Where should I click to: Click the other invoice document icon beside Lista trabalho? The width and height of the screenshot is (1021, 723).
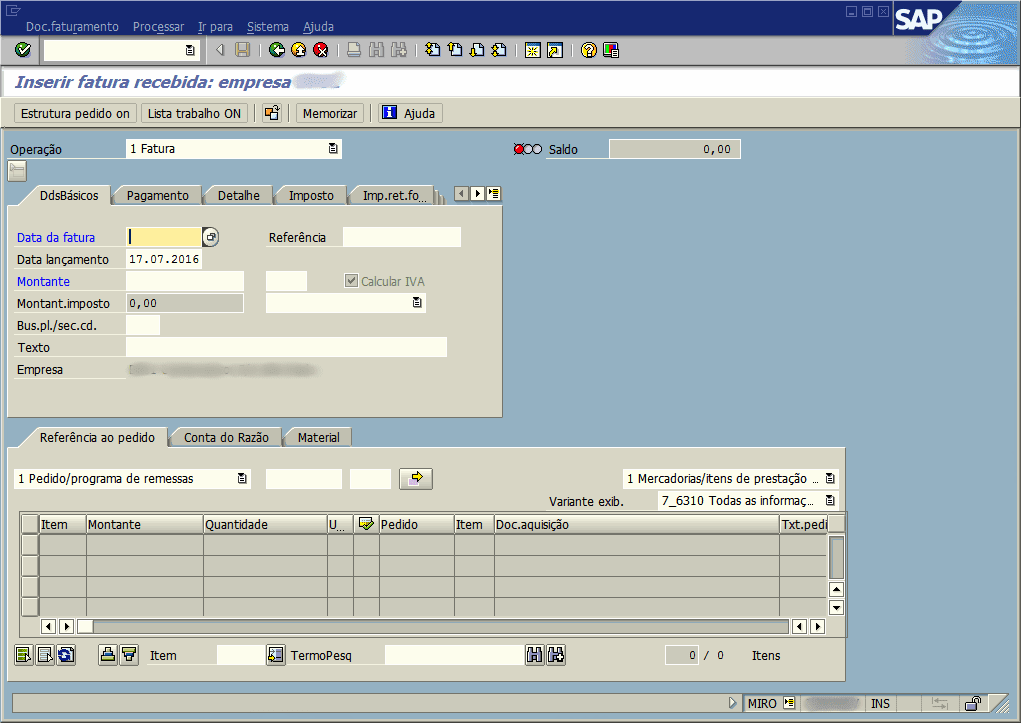pyautogui.click(x=272, y=113)
